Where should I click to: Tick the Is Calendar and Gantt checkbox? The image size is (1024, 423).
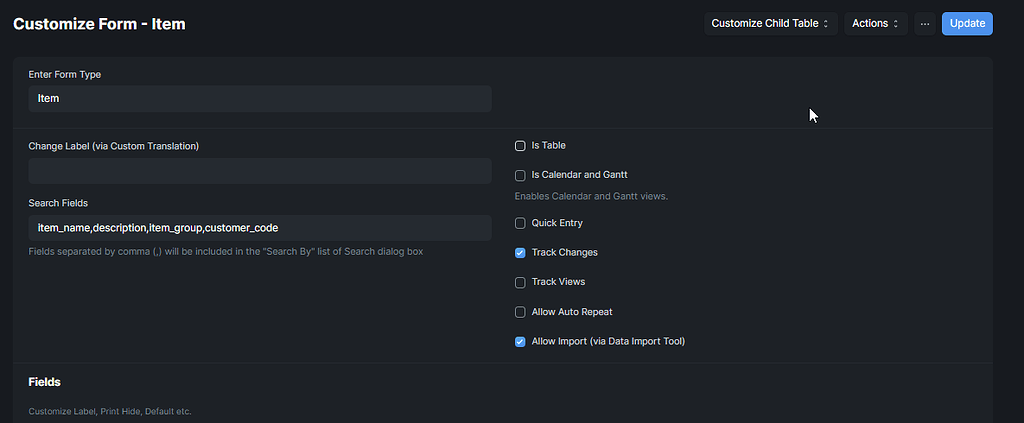[520, 175]
